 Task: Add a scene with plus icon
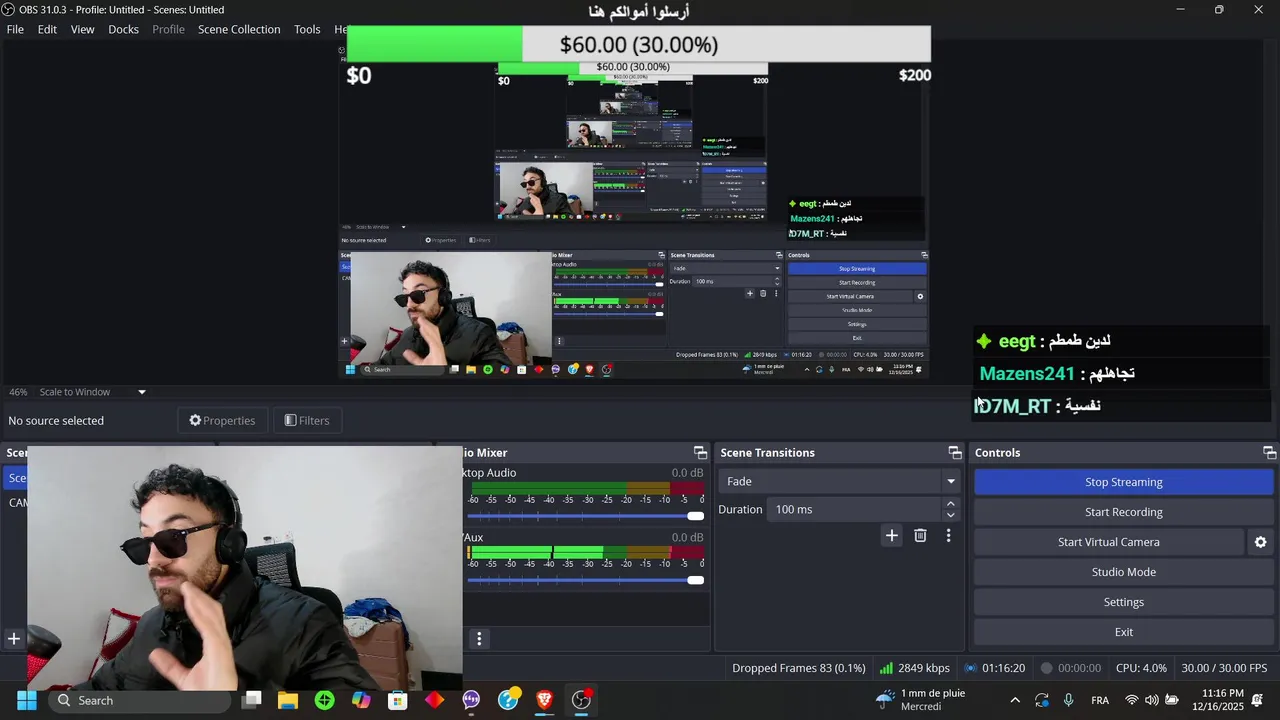click(14, 639)
